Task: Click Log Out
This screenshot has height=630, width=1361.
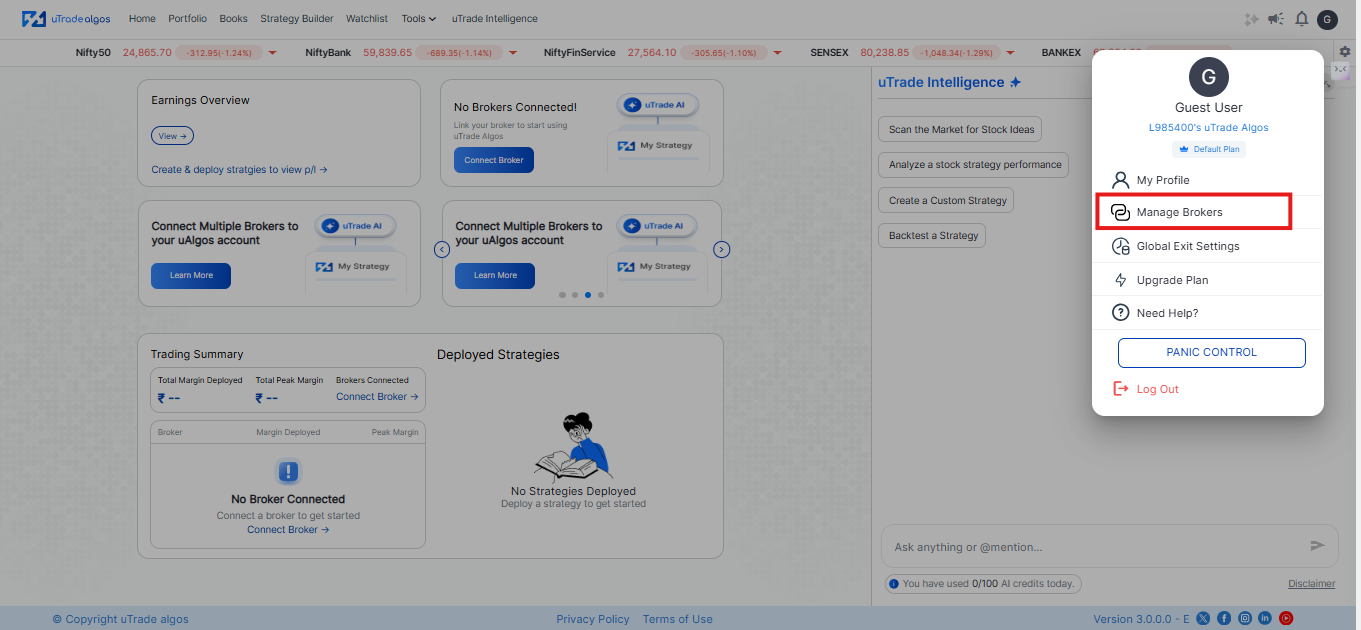Action: tap(1157, 389)
